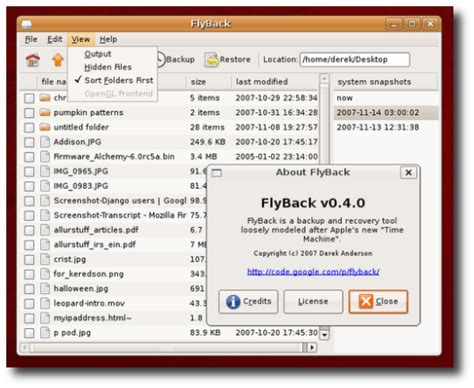The image size is (474, 388).
Task: Click the halloween.jpg file icon
Action: coord(45,288)
